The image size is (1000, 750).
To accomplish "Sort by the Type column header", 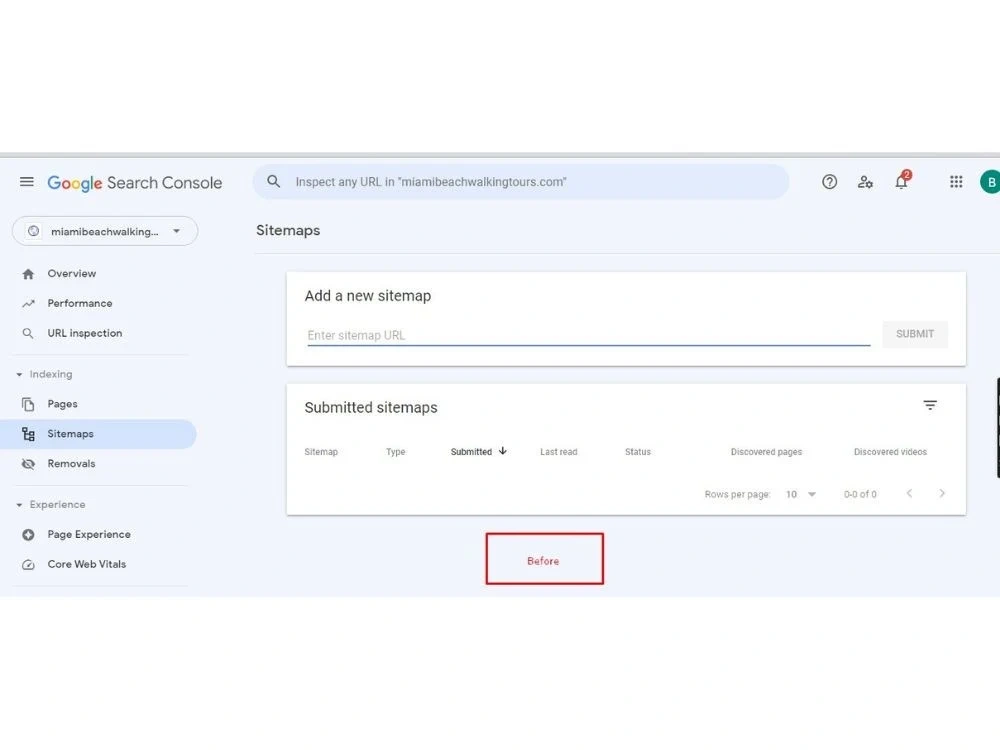I will pos(395,452).
